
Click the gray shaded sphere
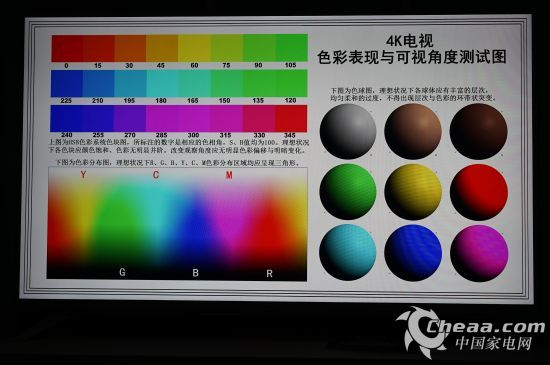click(348, 131)
